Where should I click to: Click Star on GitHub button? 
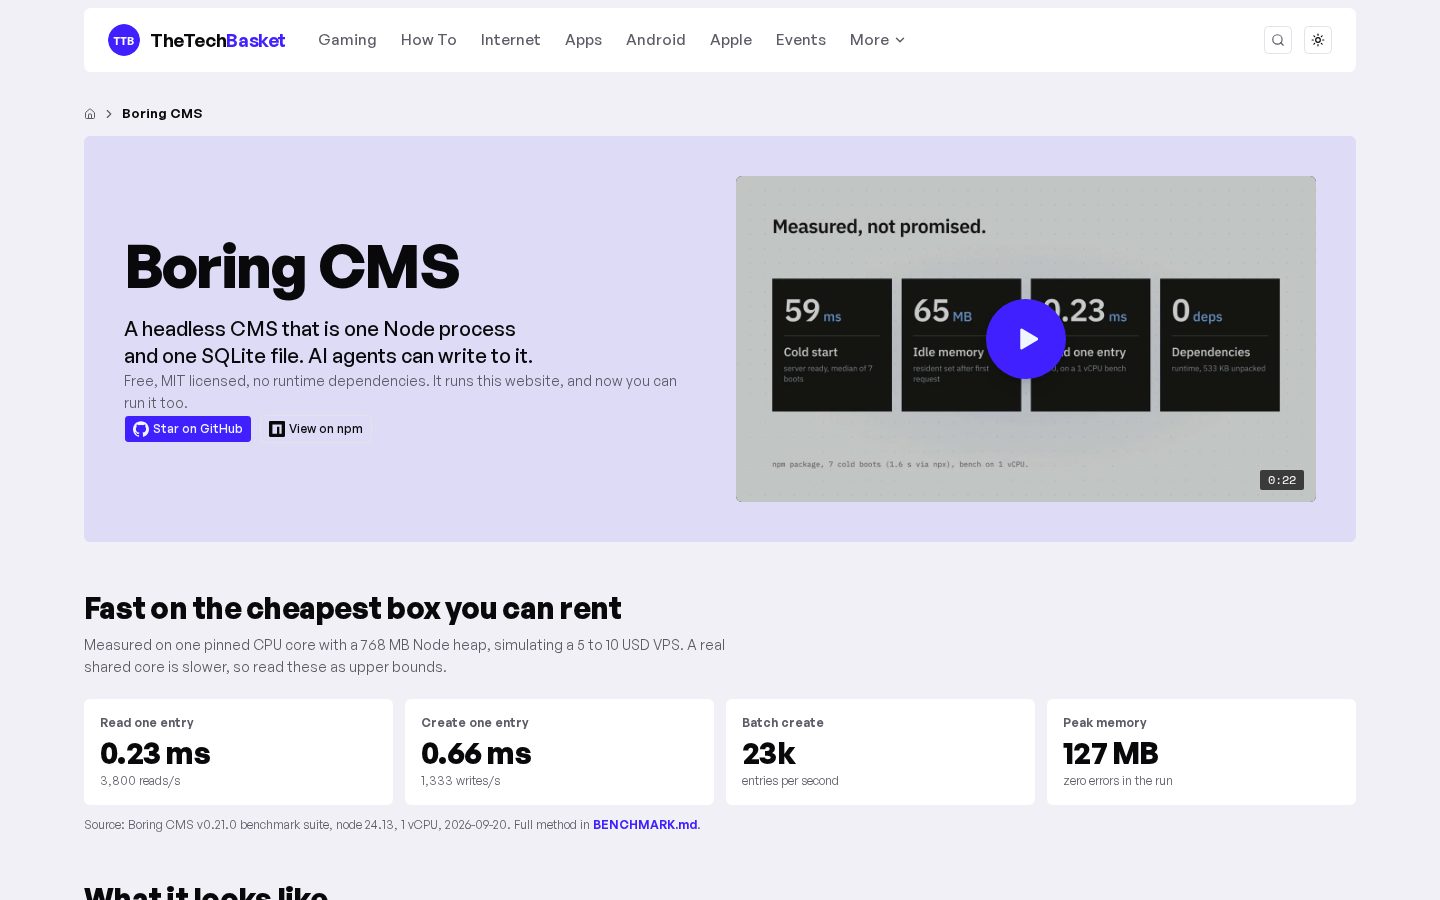(188, 429)
